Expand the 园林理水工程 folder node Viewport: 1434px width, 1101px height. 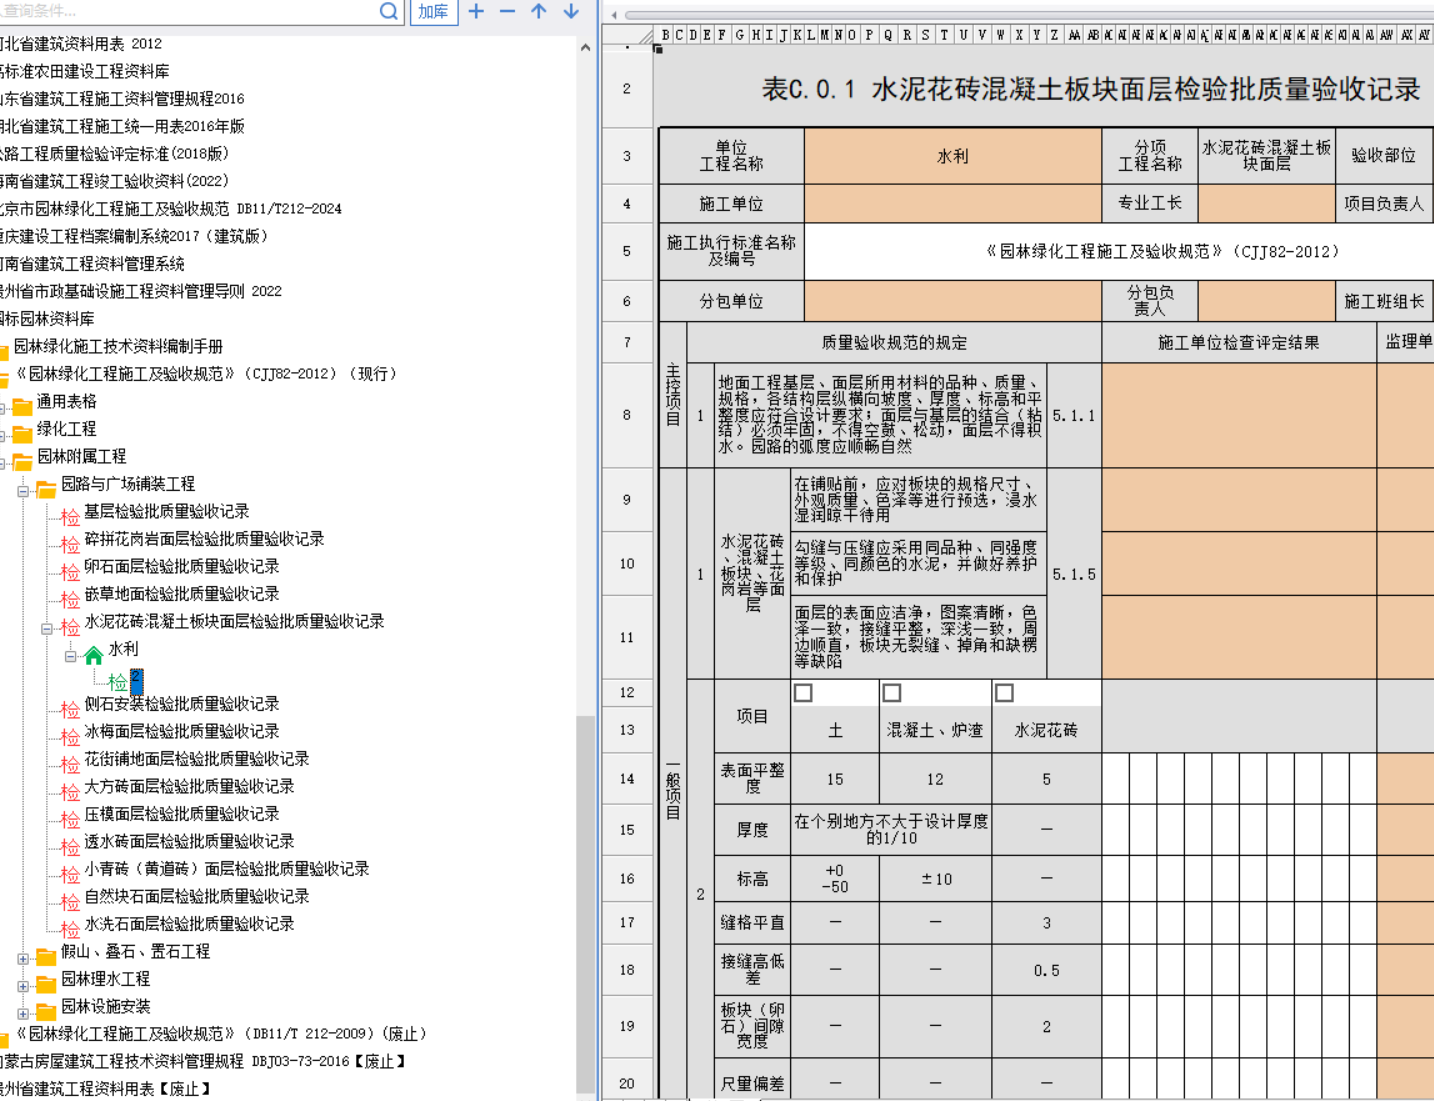[x=23, y=986]
